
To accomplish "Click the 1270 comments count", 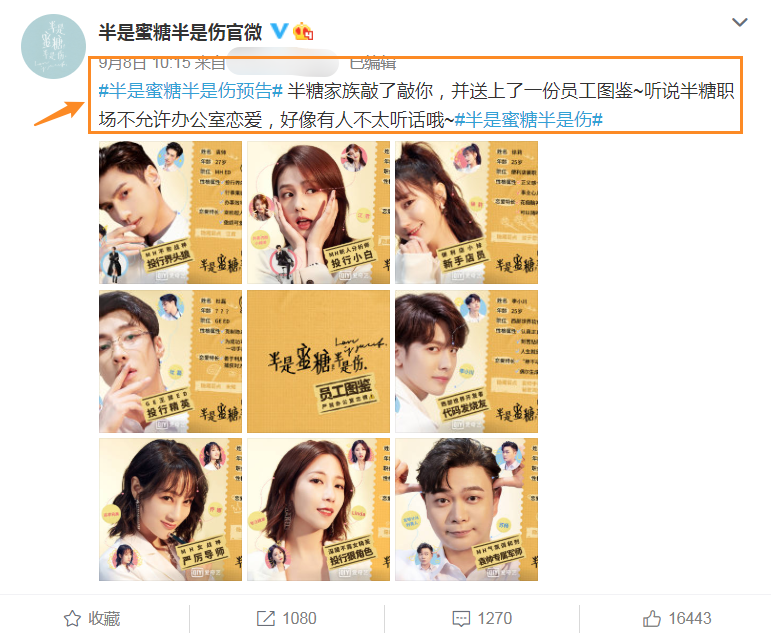I will 495,618.
